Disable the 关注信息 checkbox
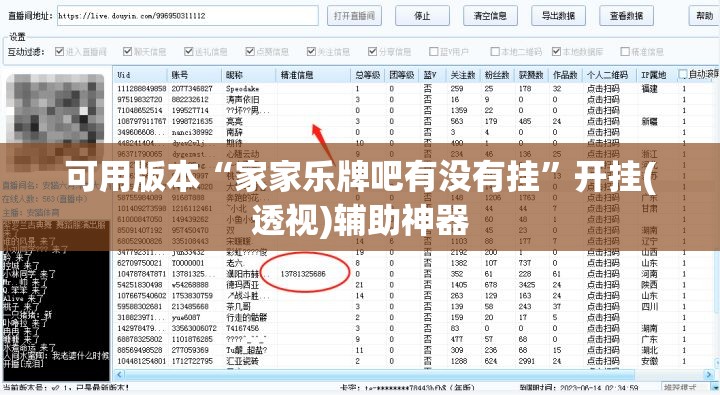 (311, 51)
